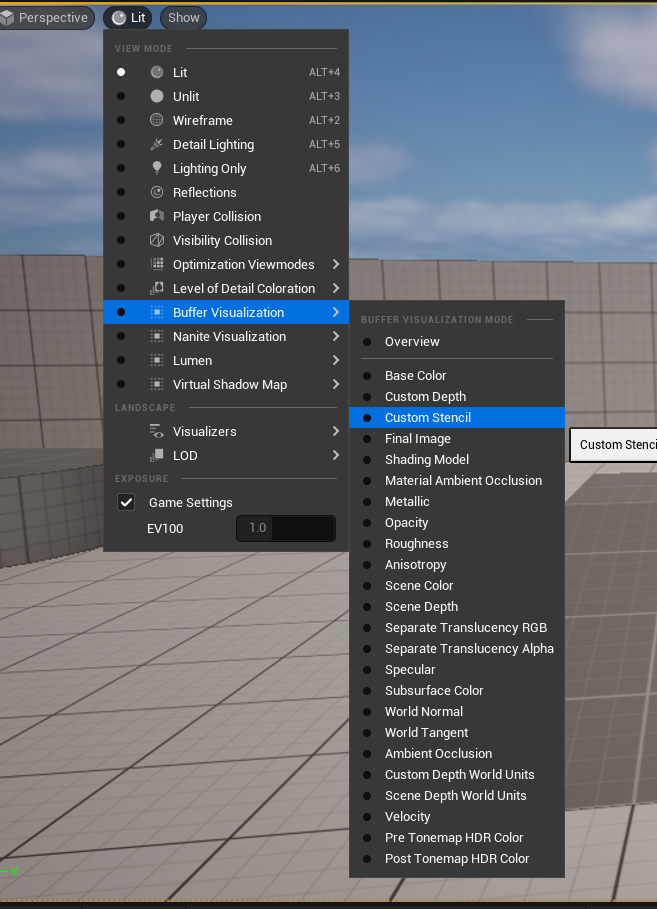Select the Base Color radio bullet
657x909 pixels.
coord(367,376)
